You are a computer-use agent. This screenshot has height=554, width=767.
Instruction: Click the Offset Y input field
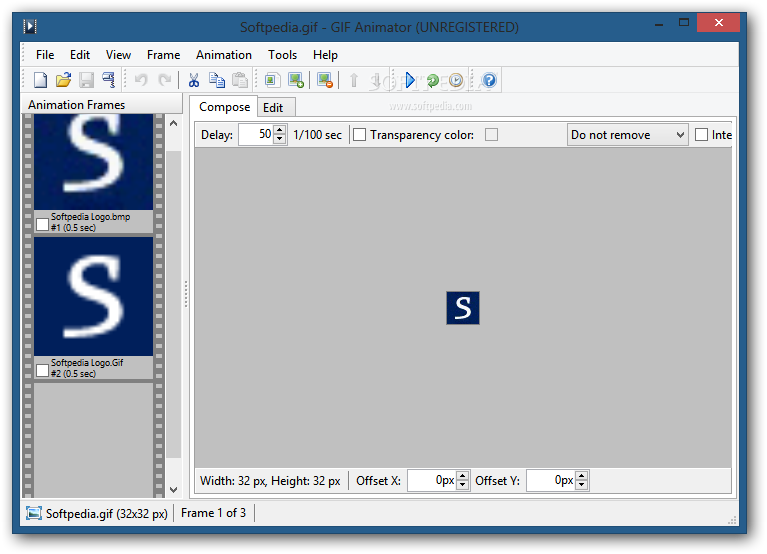coord(551,481)
